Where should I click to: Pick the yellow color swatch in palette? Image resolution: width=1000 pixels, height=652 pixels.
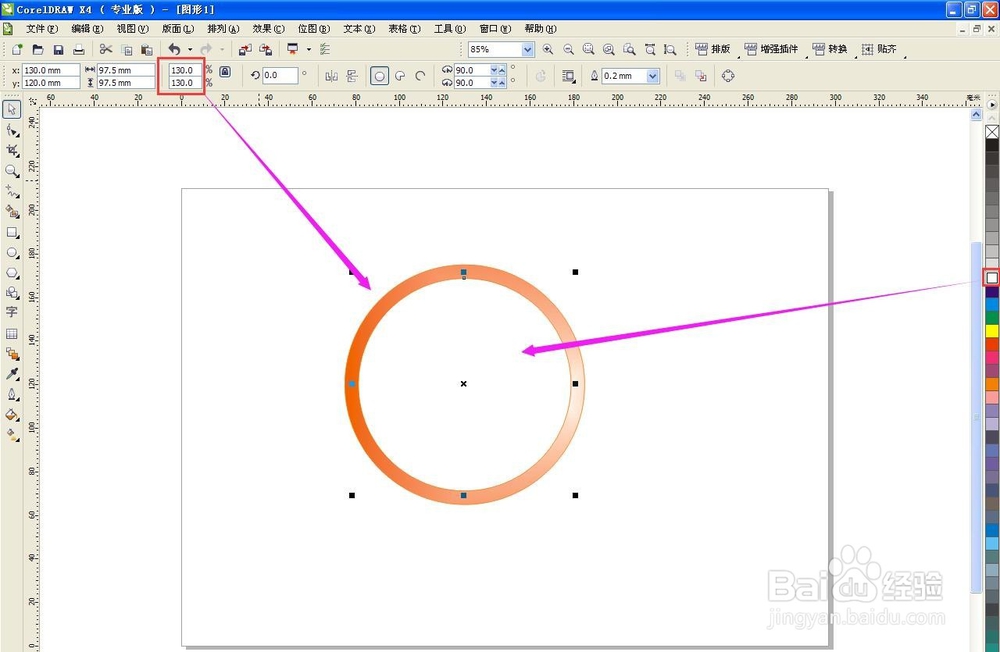tap(992, 330)
